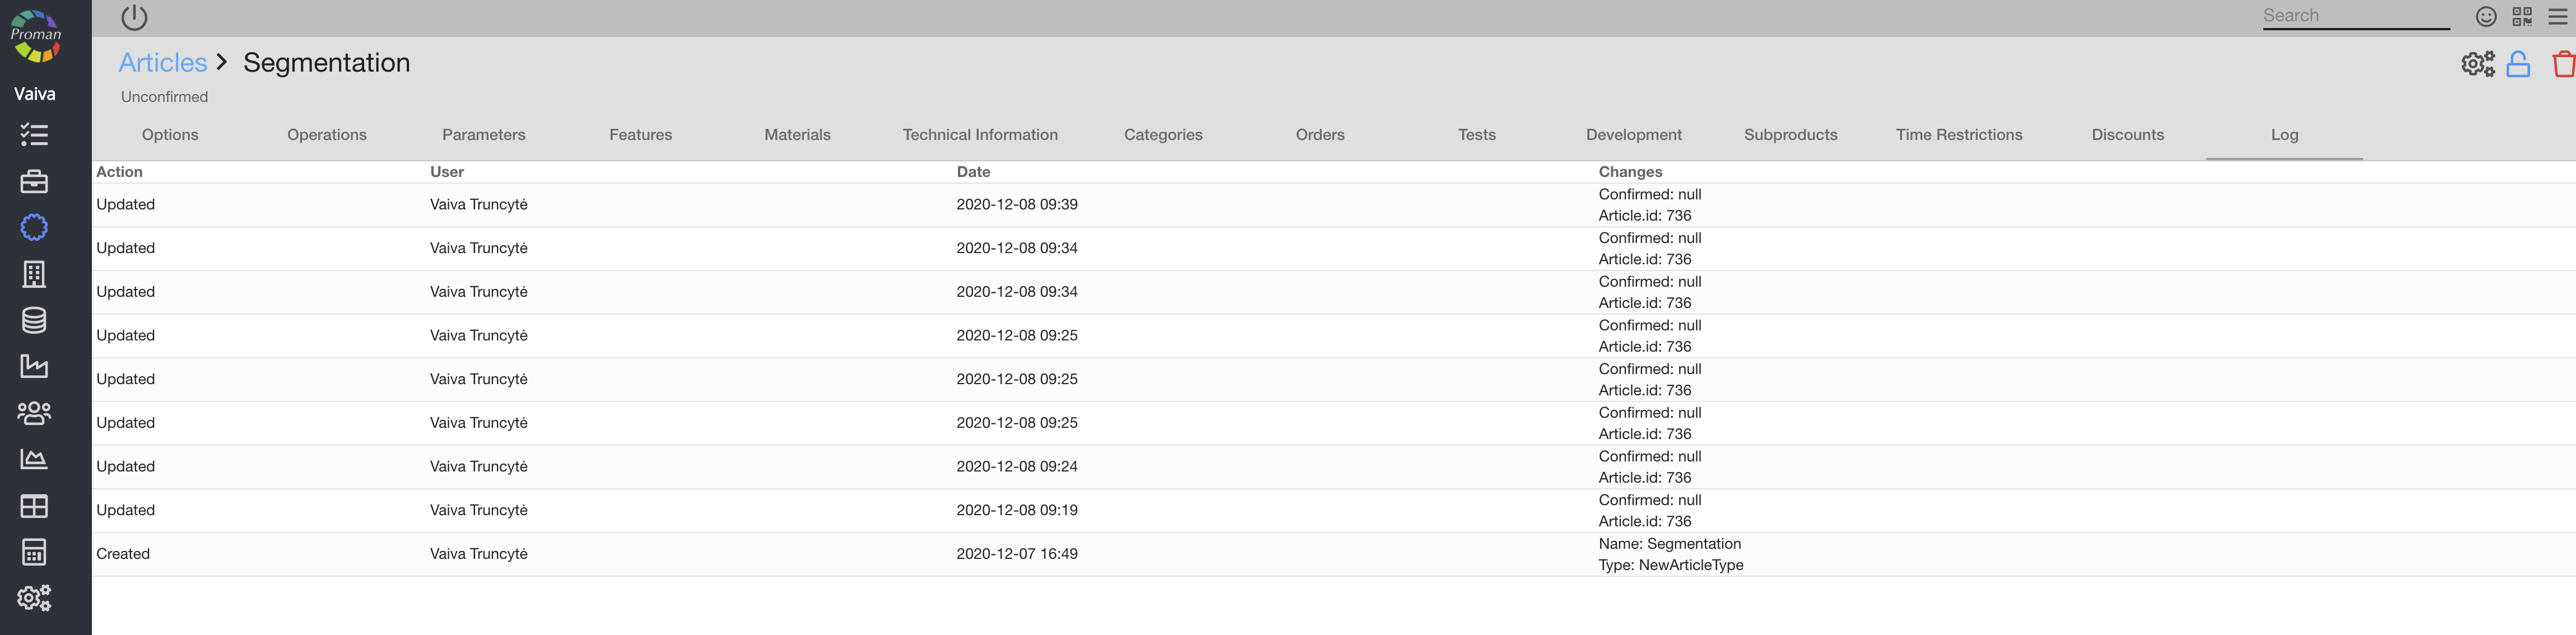The image size is (2576, 635).
Task: Click the red trash delete icon
Action: (x=2563, y=64)
